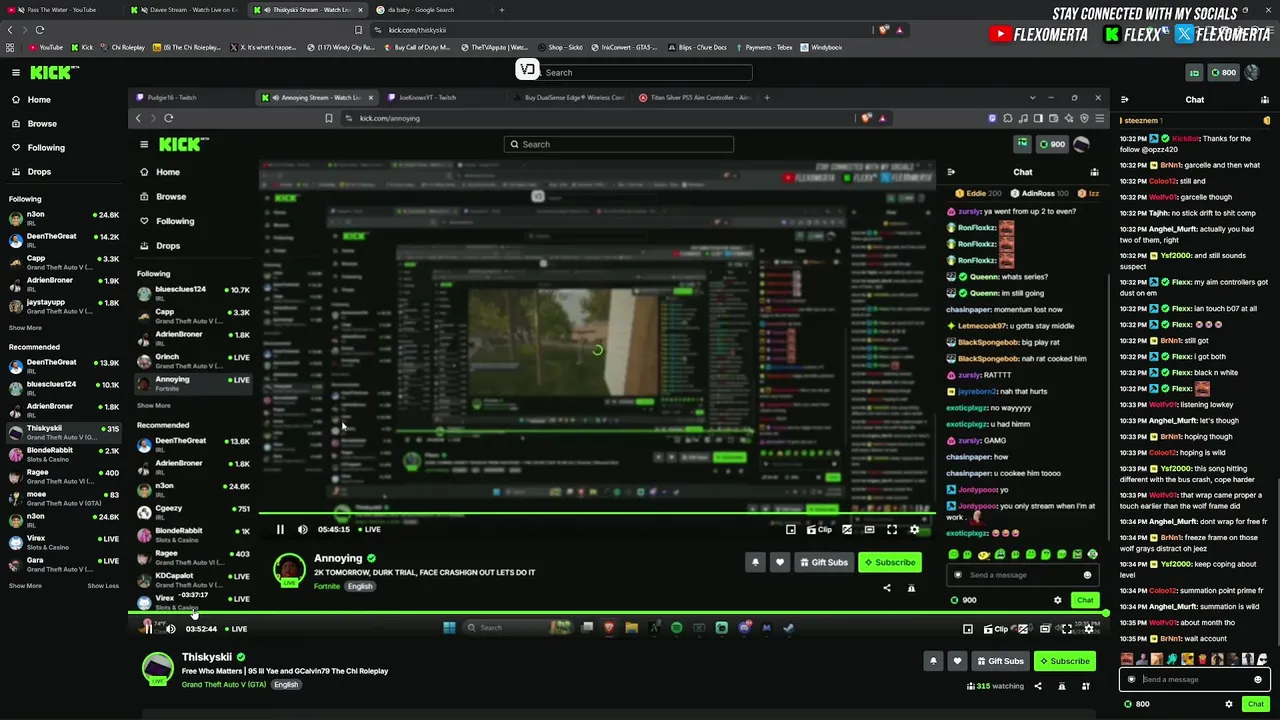Open outer chat settings gear
The image size is (1280, 720).
1229,704
